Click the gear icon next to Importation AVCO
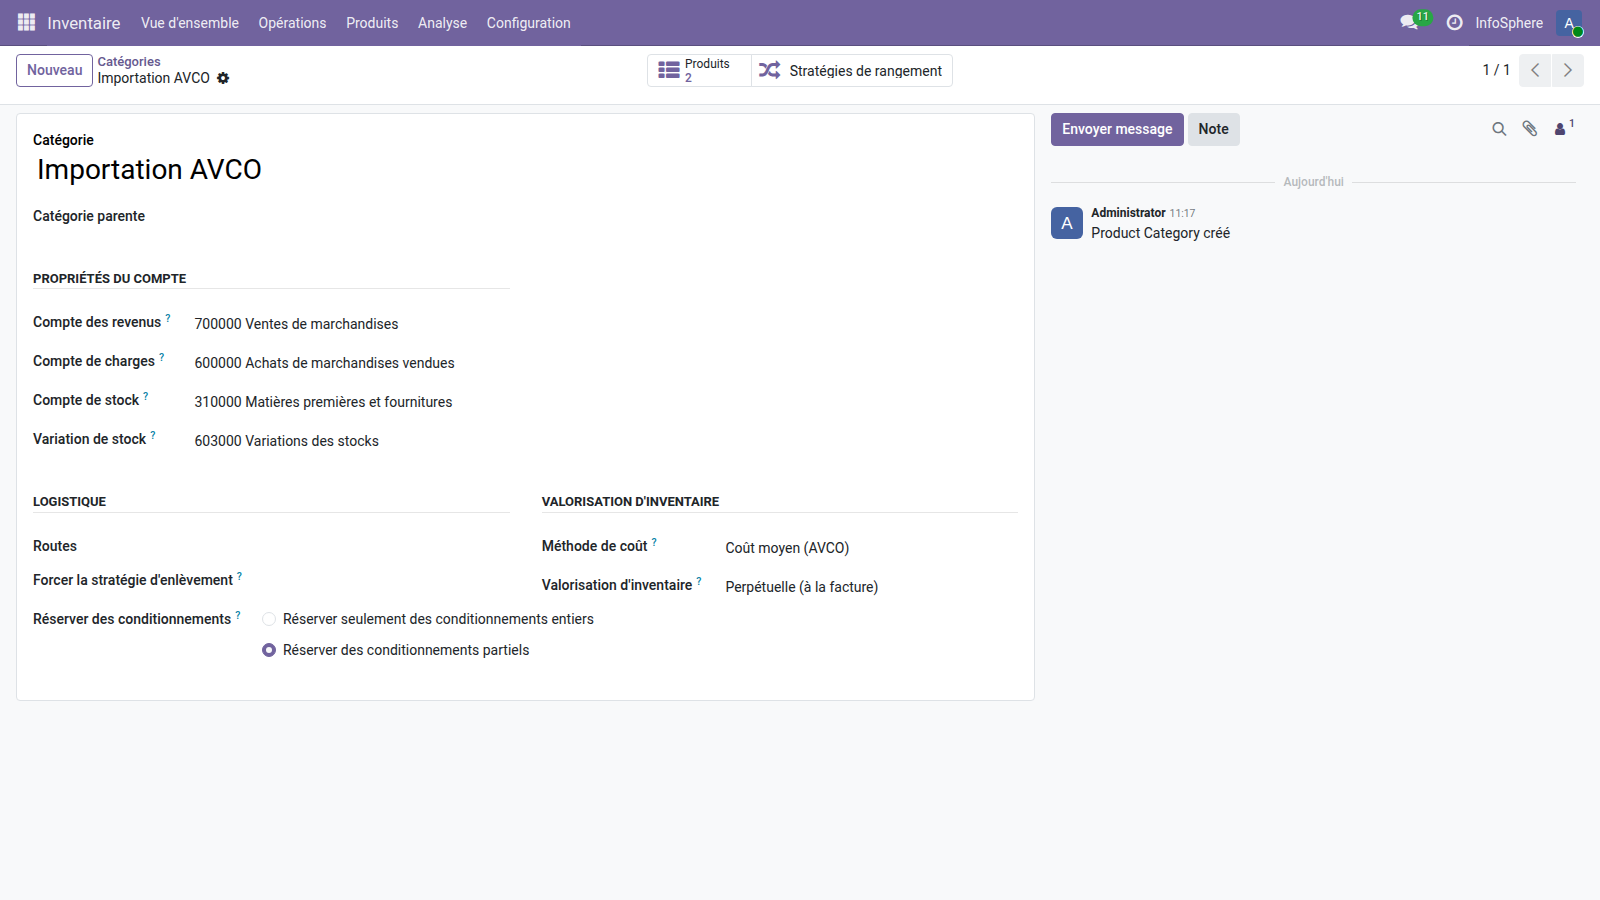Viewport: 1600px width, 900px height. (224, 78)
